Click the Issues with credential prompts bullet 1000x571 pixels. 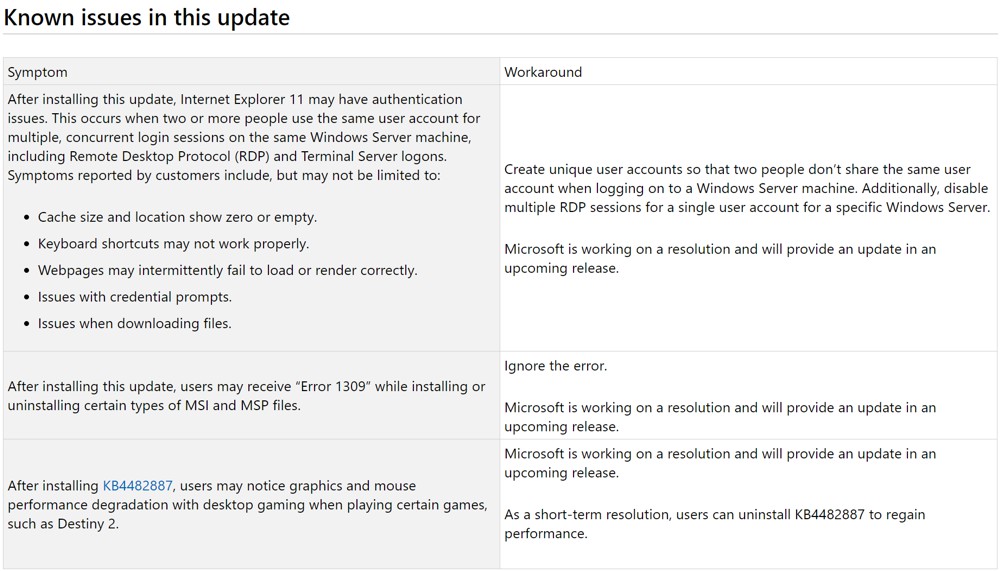click(x=135, y=297)
